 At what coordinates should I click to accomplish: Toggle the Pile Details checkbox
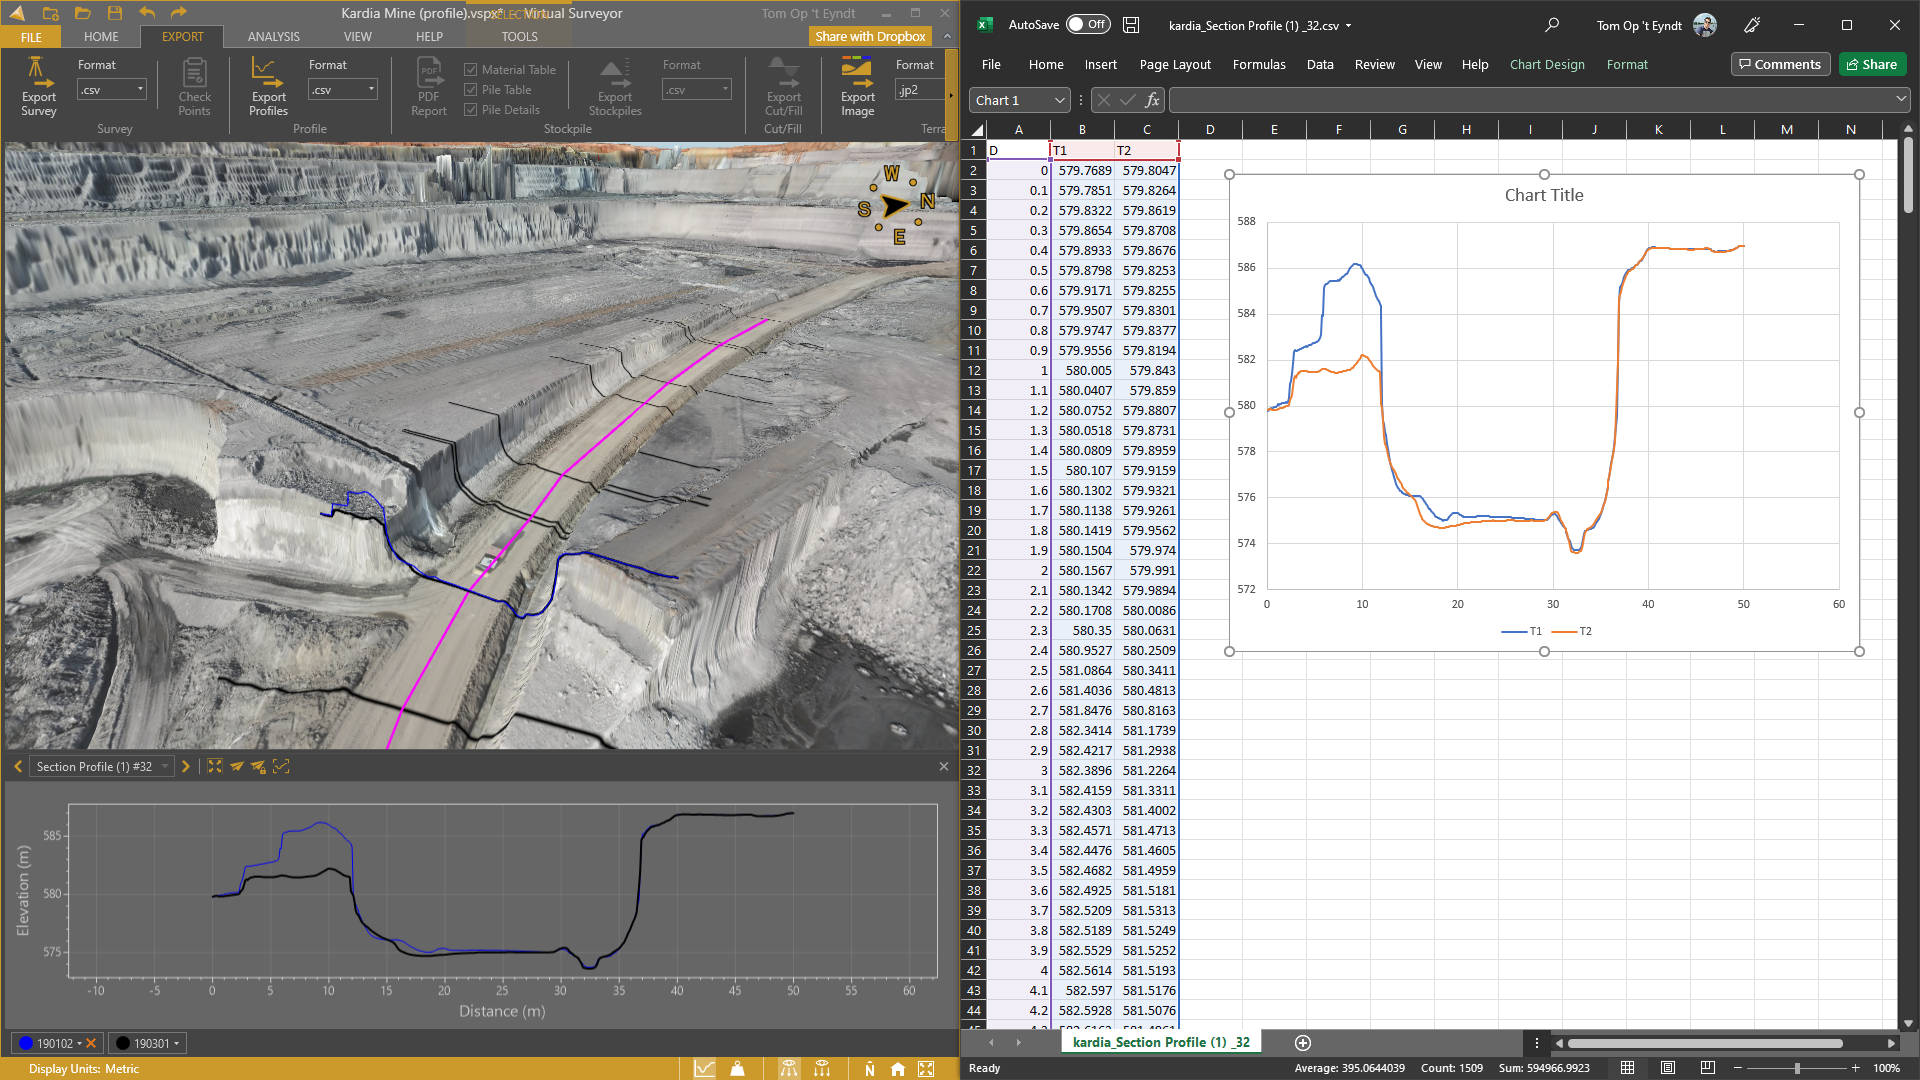pyautogui.click(x=471, y=110)
